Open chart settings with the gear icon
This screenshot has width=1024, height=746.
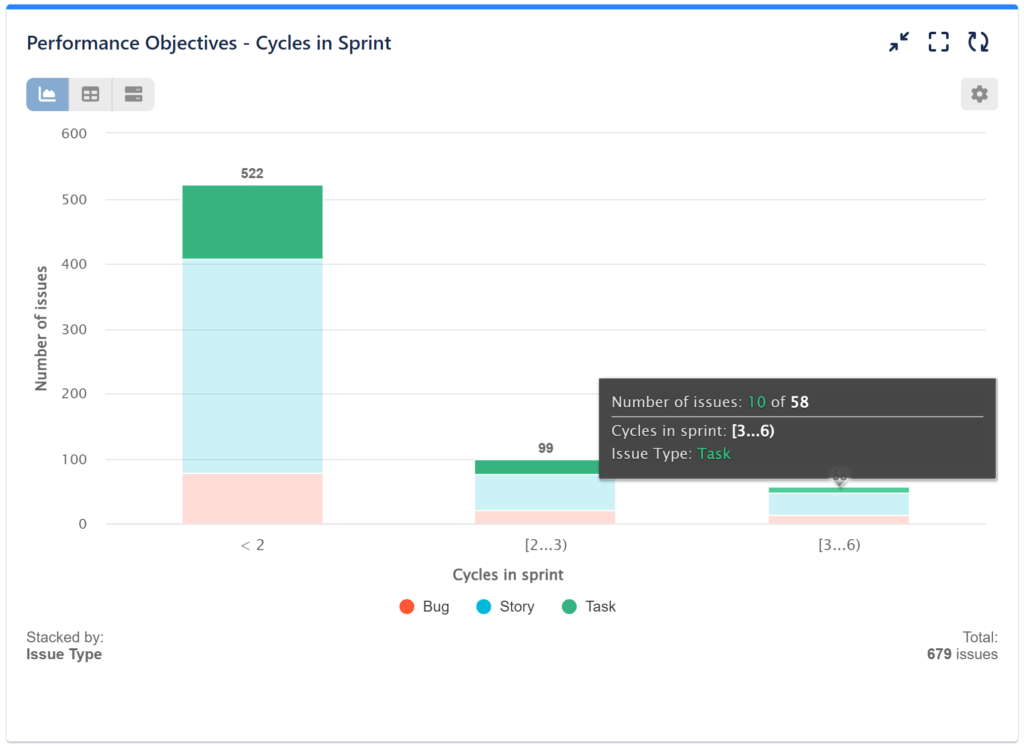click(x=979, y=93)
